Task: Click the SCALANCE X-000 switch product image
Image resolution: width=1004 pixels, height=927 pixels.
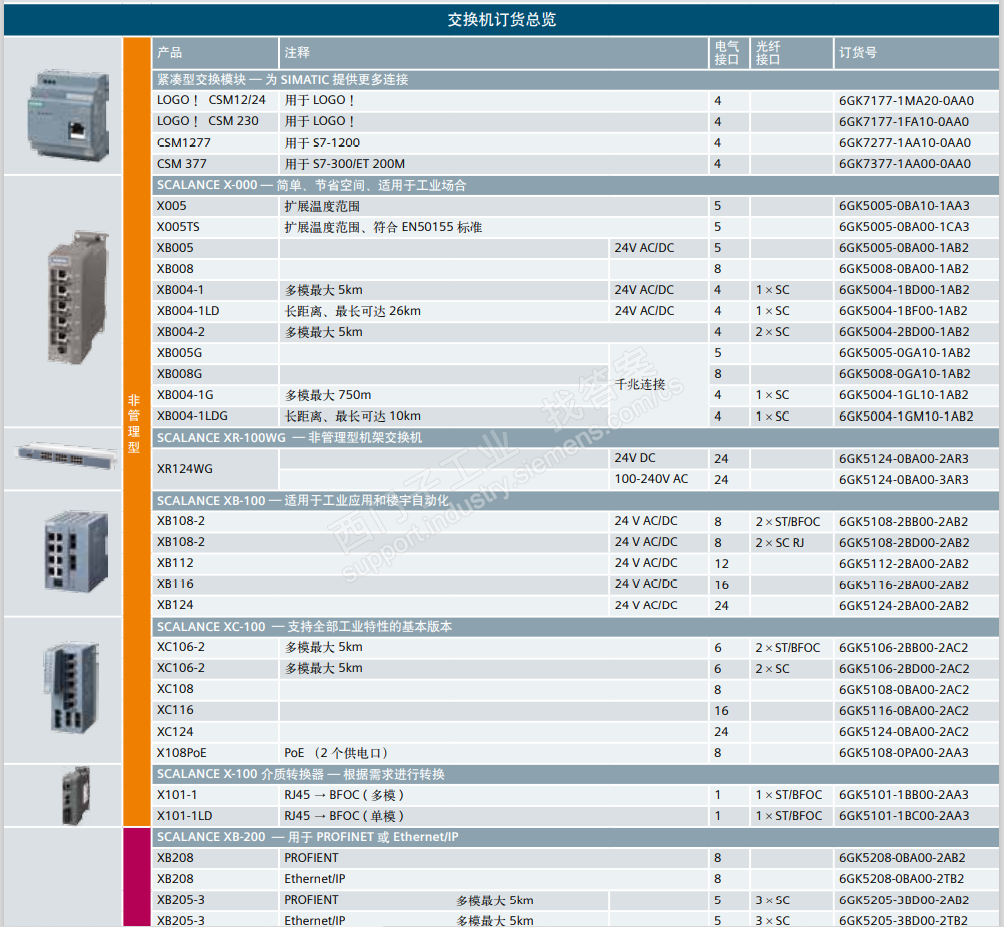Action: click(x=77, y=298)
